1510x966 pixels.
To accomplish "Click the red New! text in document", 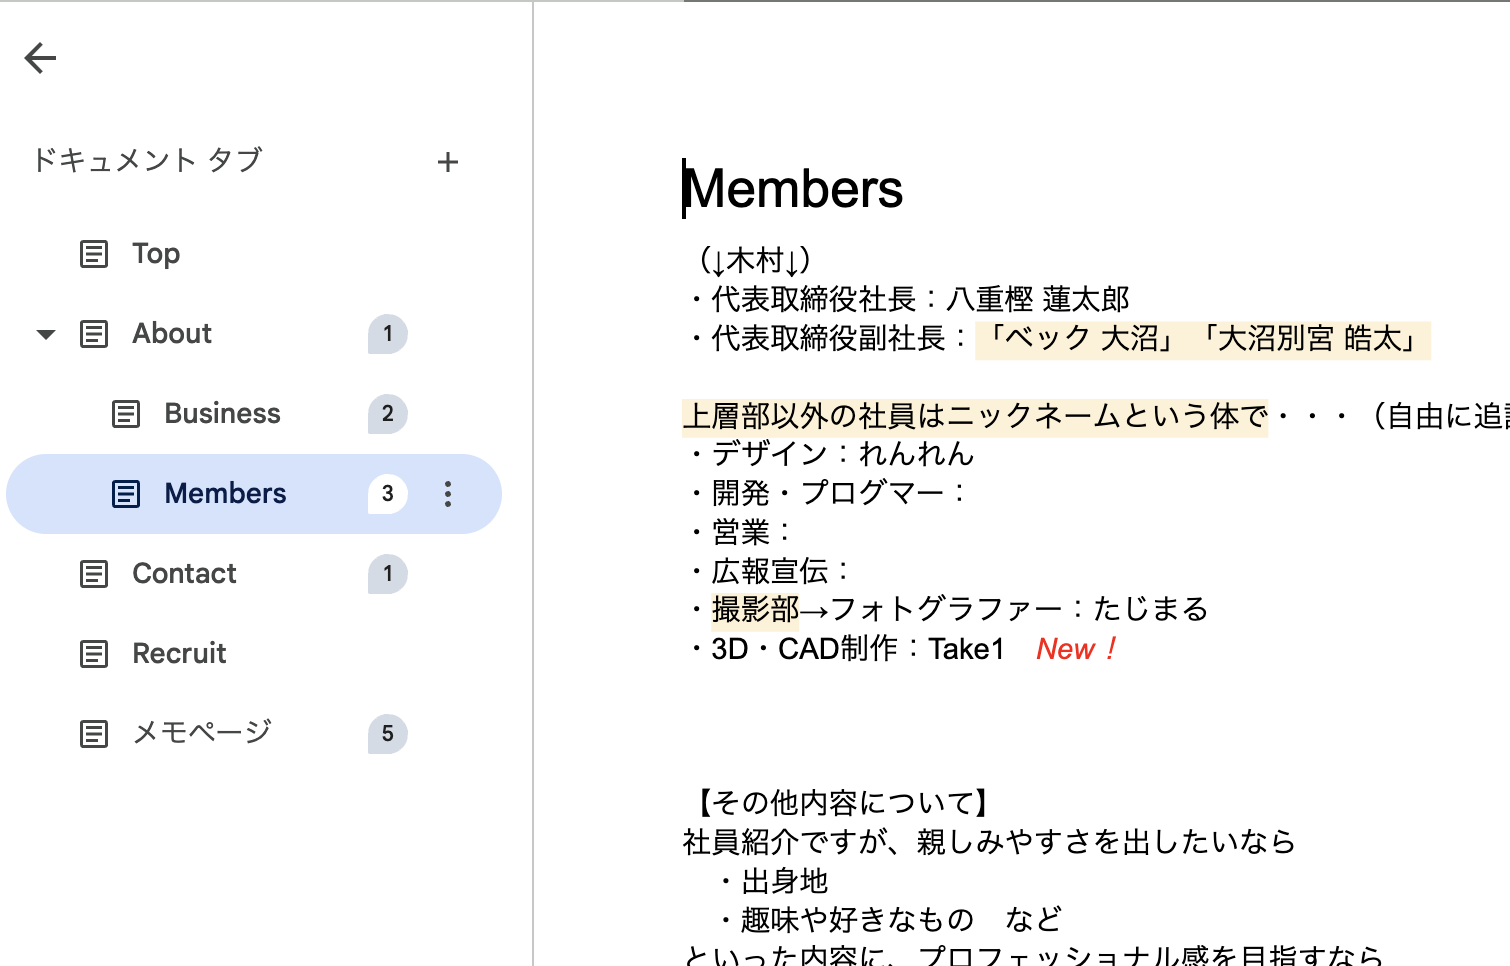I will pyautogui.click(x=1076, y=649).
